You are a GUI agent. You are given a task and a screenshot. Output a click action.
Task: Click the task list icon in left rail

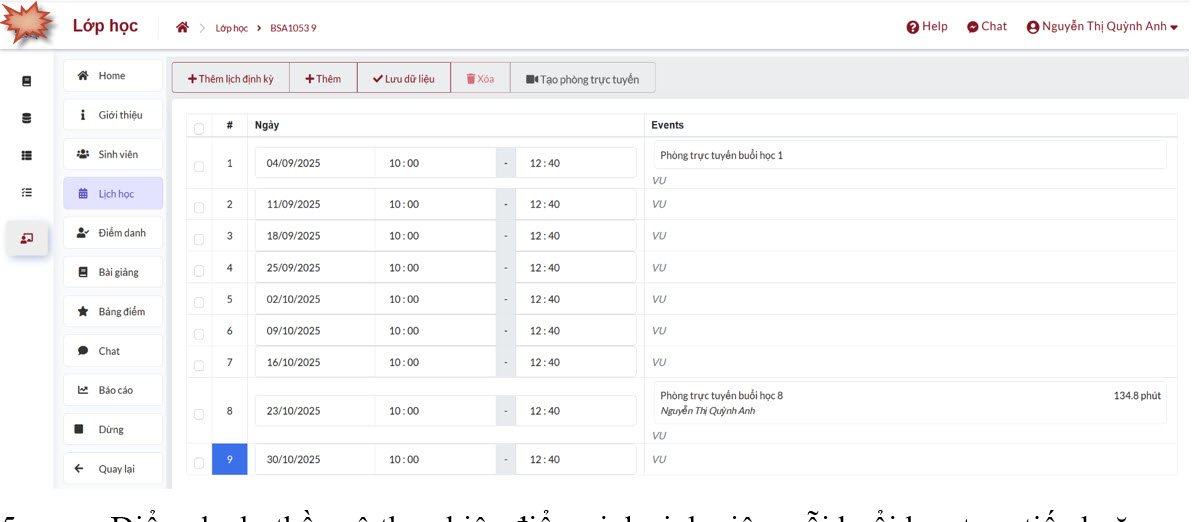click(27, 192)
